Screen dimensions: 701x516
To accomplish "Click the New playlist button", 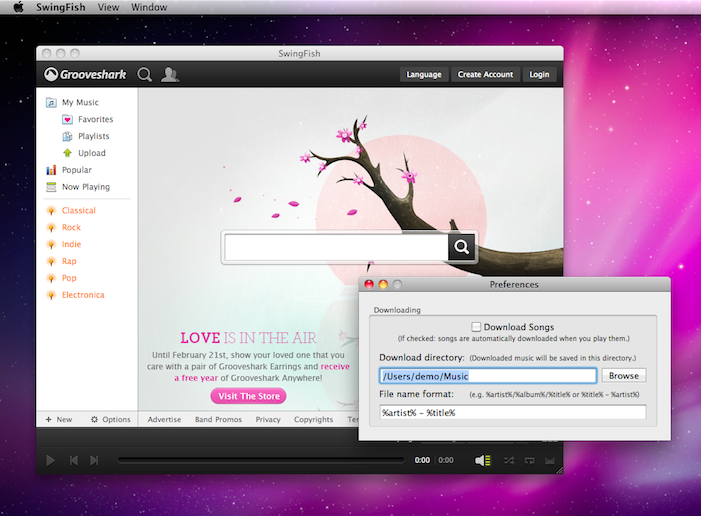I will pos(59,419).
